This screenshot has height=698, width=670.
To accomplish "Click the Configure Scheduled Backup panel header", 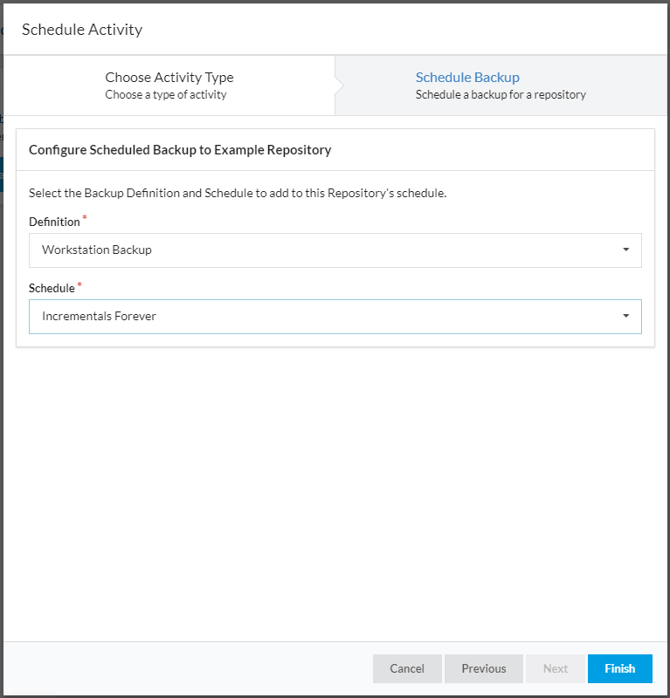I will (x=180, y=150).
